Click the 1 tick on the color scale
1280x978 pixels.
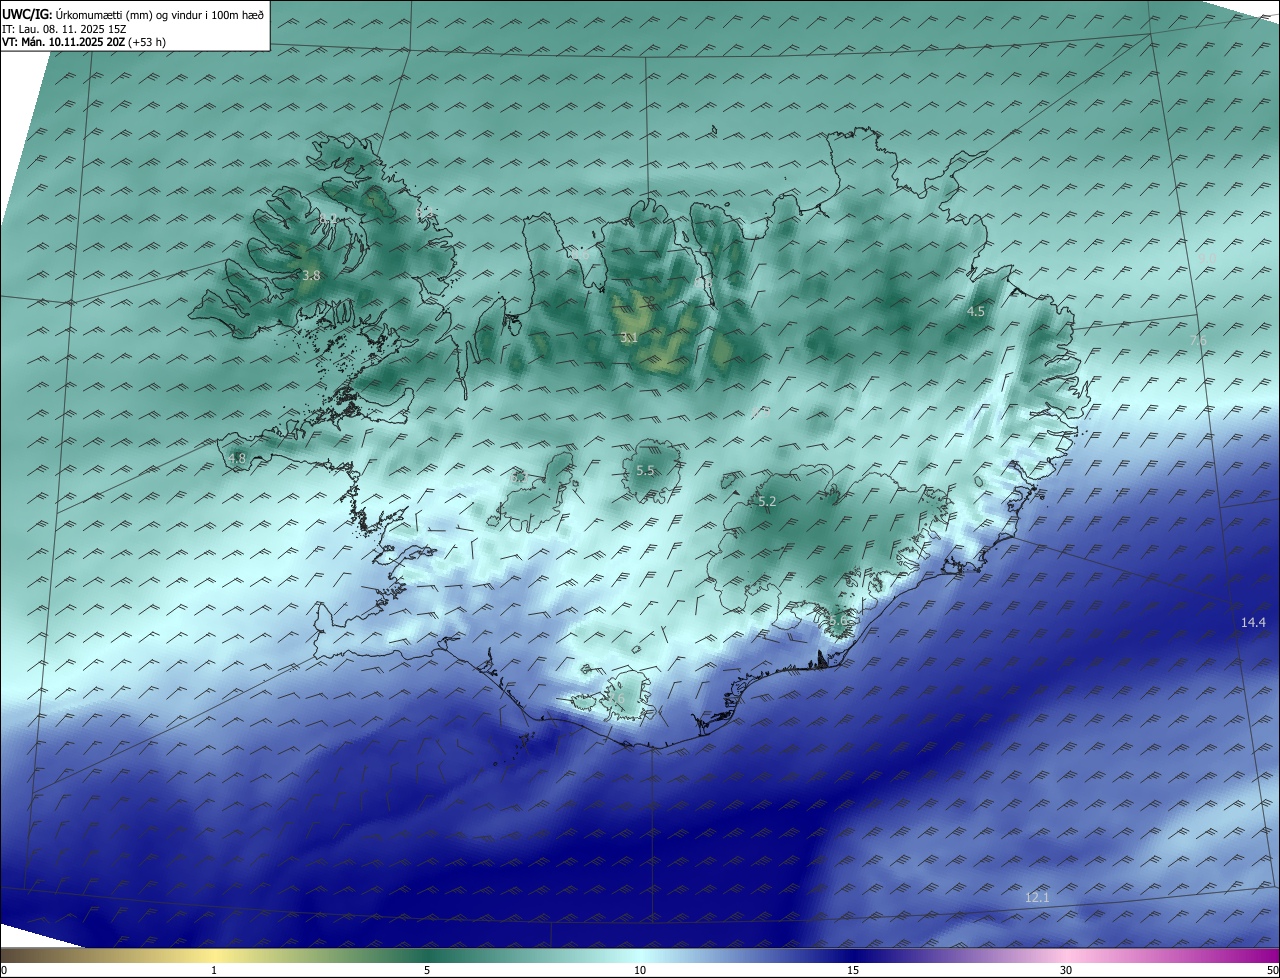pos(215,970)
